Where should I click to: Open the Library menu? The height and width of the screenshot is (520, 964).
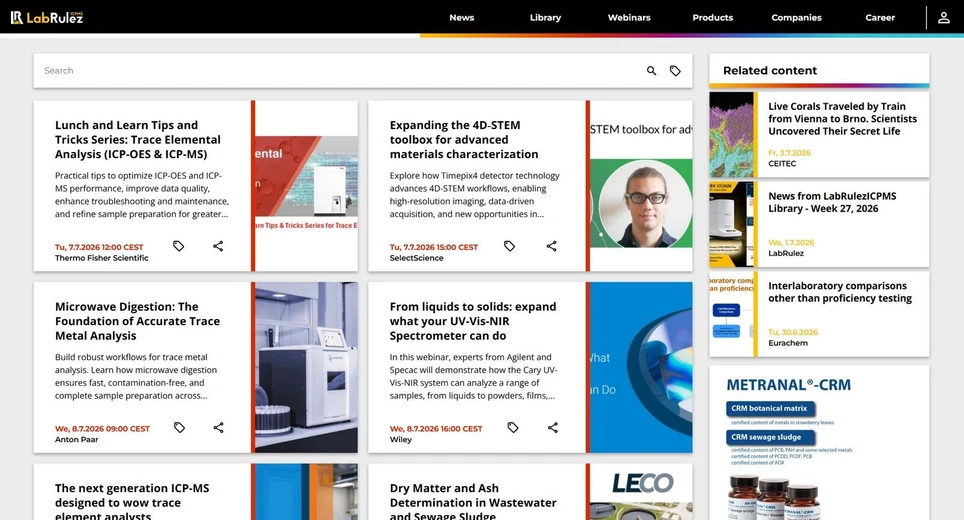click(545, 18)
